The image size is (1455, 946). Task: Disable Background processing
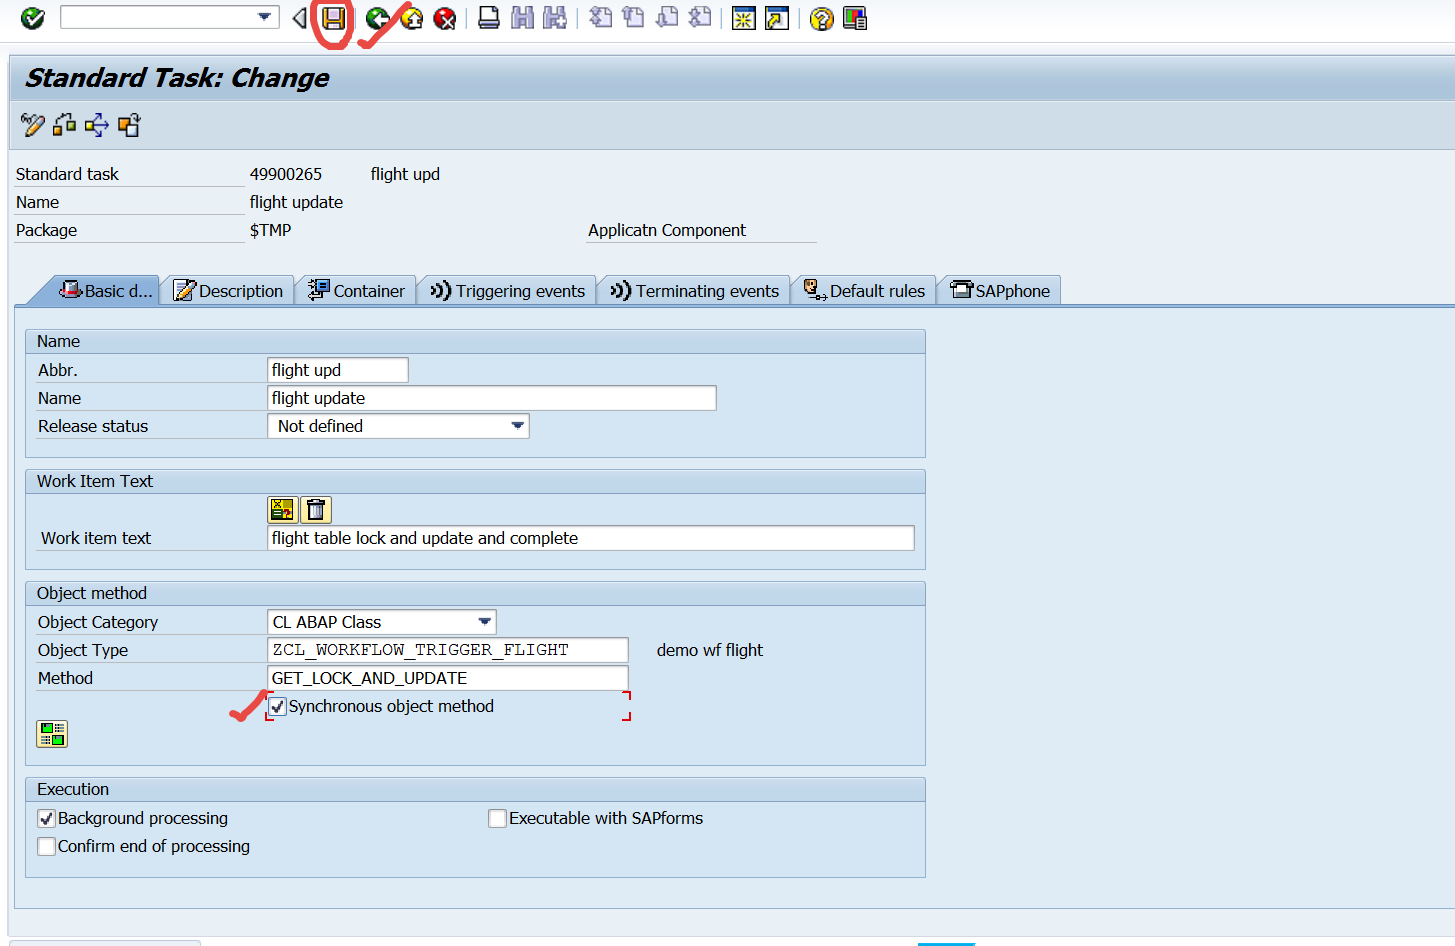click(x=45, y=818)
